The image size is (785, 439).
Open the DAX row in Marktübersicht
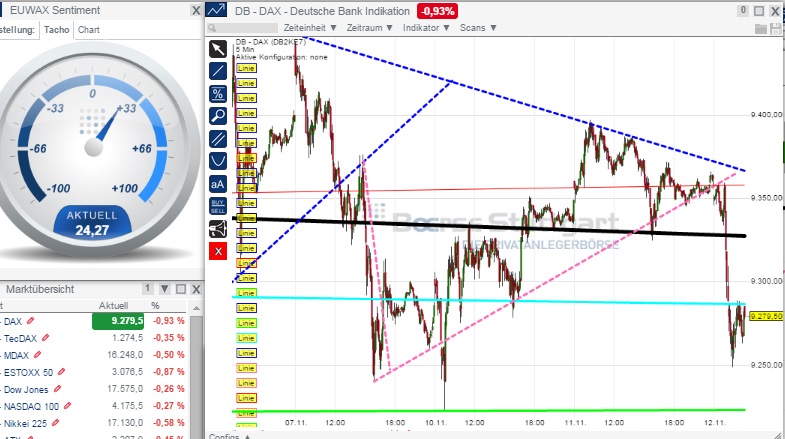94,321
